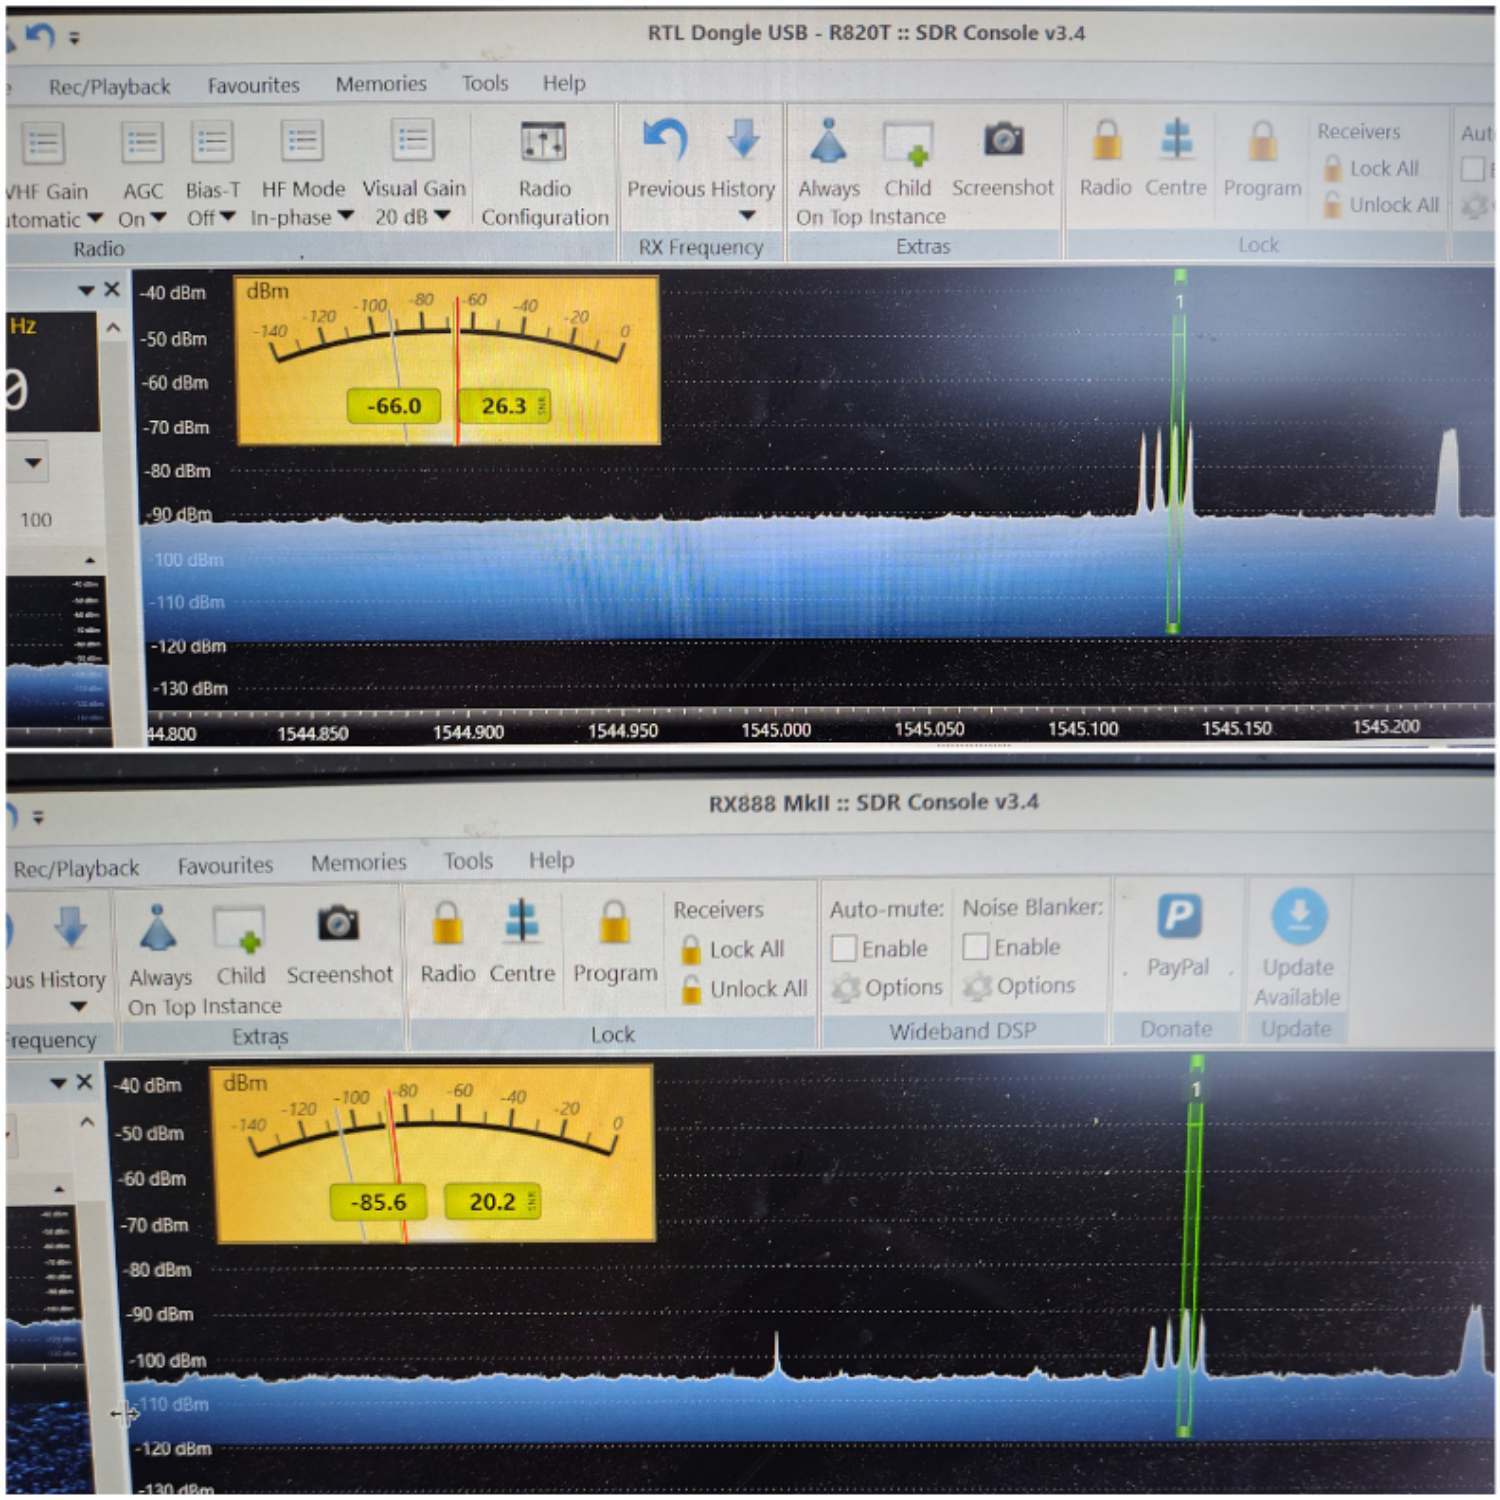
Task: Open the Help tab in the RTL Dongle window
Action: [x=564, y=83]
